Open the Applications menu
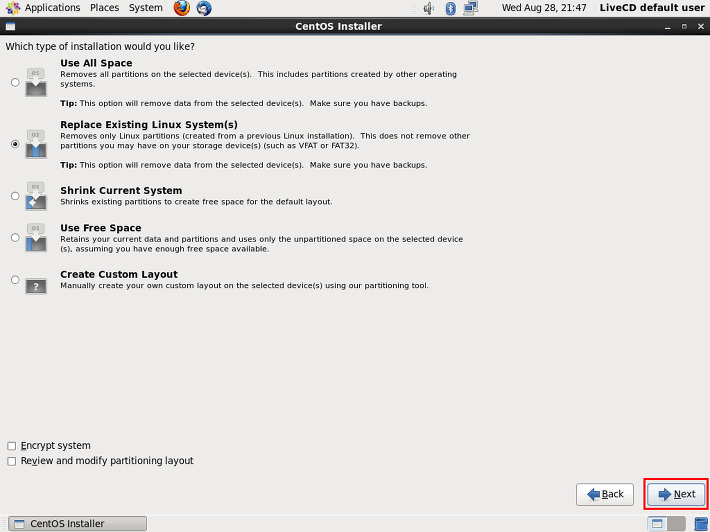Screen dimensions: 710x532 coord(52,8)
